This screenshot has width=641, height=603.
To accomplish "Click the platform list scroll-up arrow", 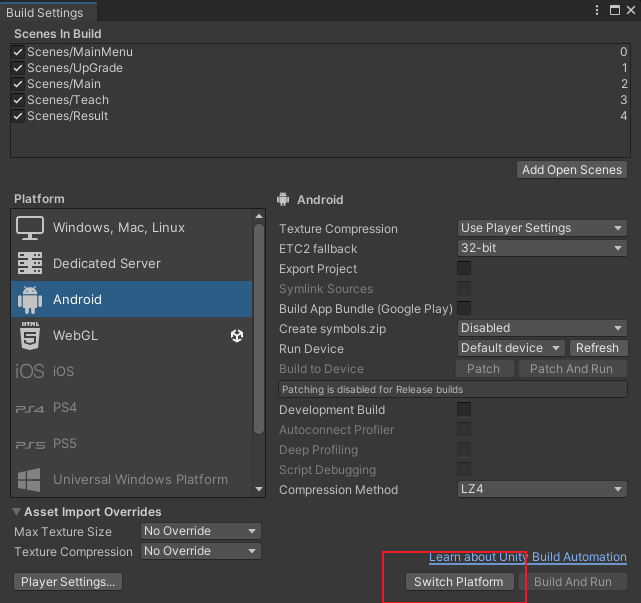I will coord(259,216).
